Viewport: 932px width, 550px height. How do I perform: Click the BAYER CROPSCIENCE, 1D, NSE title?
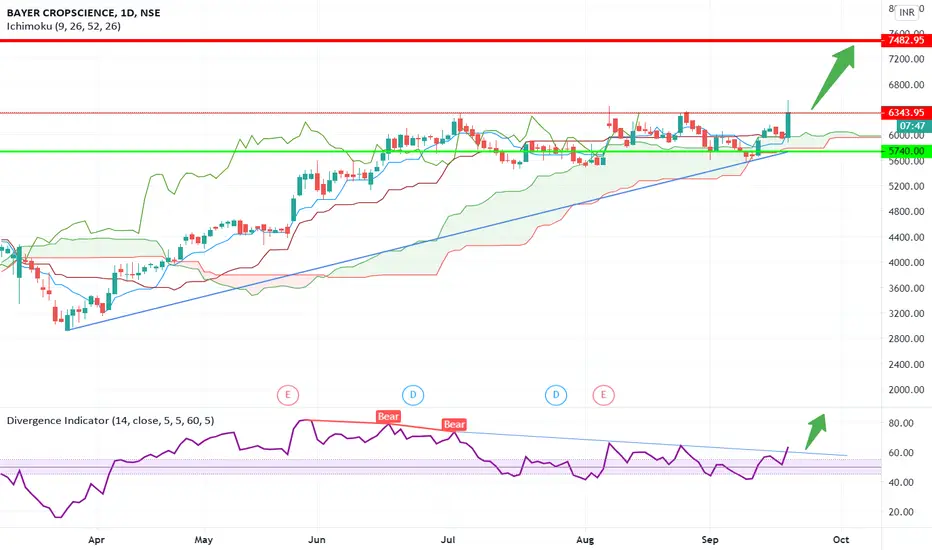point(83,12)
